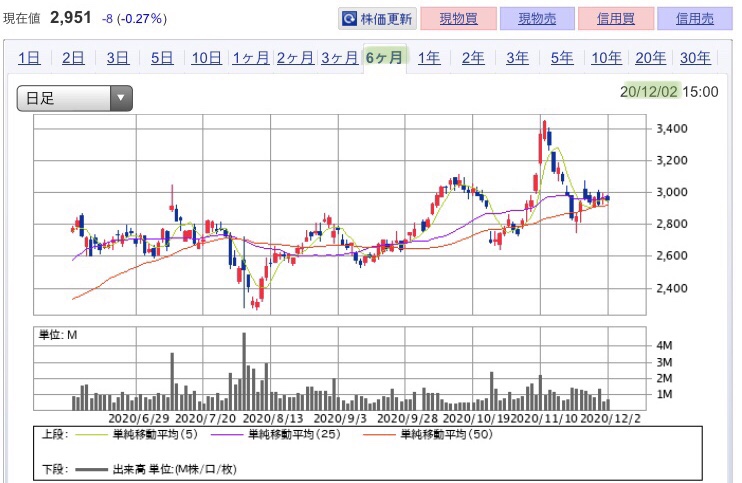Select the 5日 period tab
This screenshot has height=483, width=742.
[x=162, y=58]
